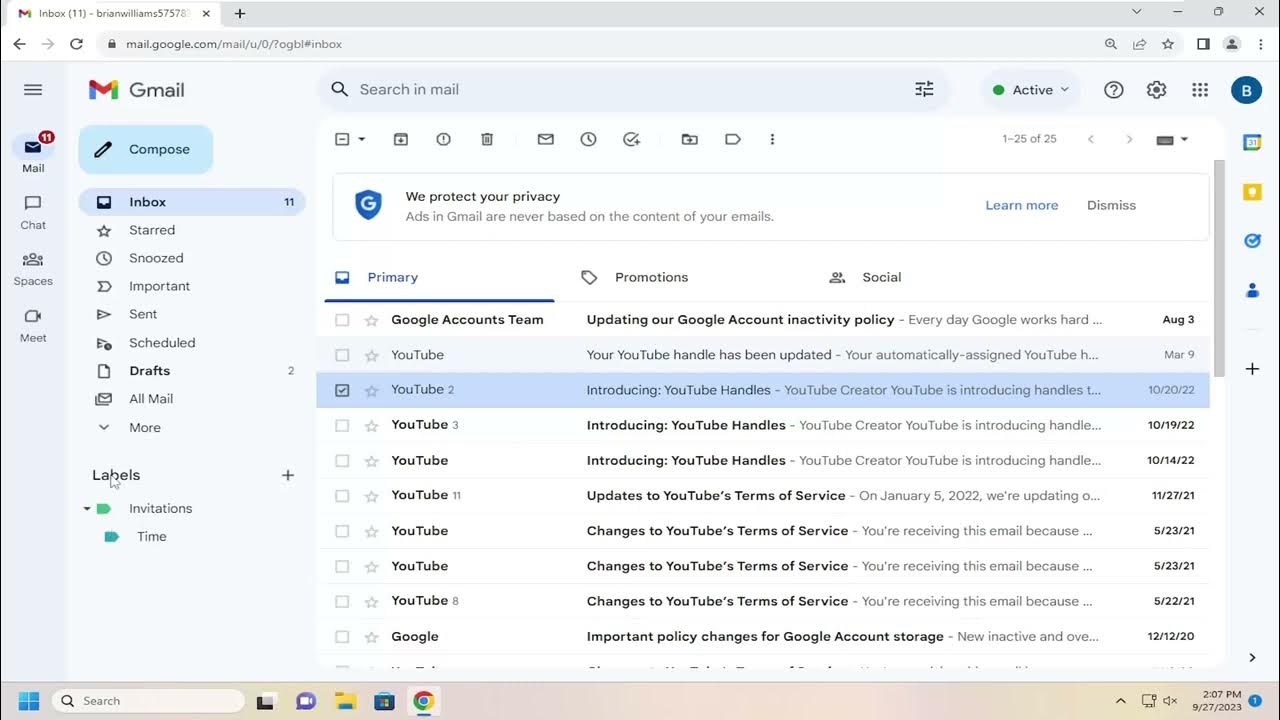Screen dimensions: 1280x720
Task: Star the Google Accounts Team email
Action: [x=372, y=320]
